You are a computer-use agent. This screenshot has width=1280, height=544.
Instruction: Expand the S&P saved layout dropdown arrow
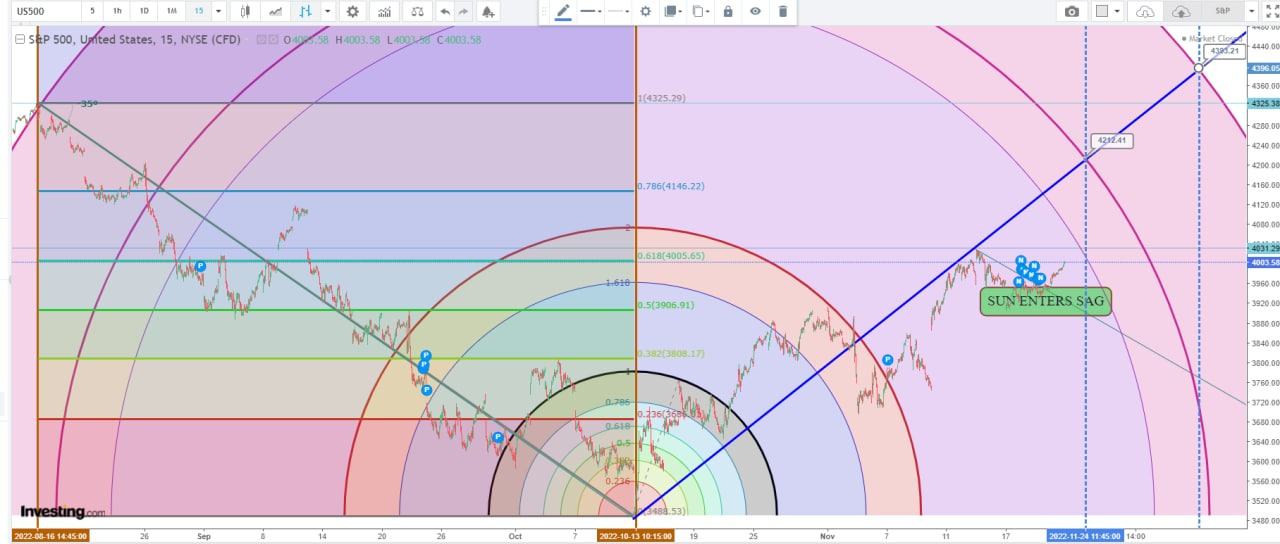pyautogui.click(x=1252, y=11)
